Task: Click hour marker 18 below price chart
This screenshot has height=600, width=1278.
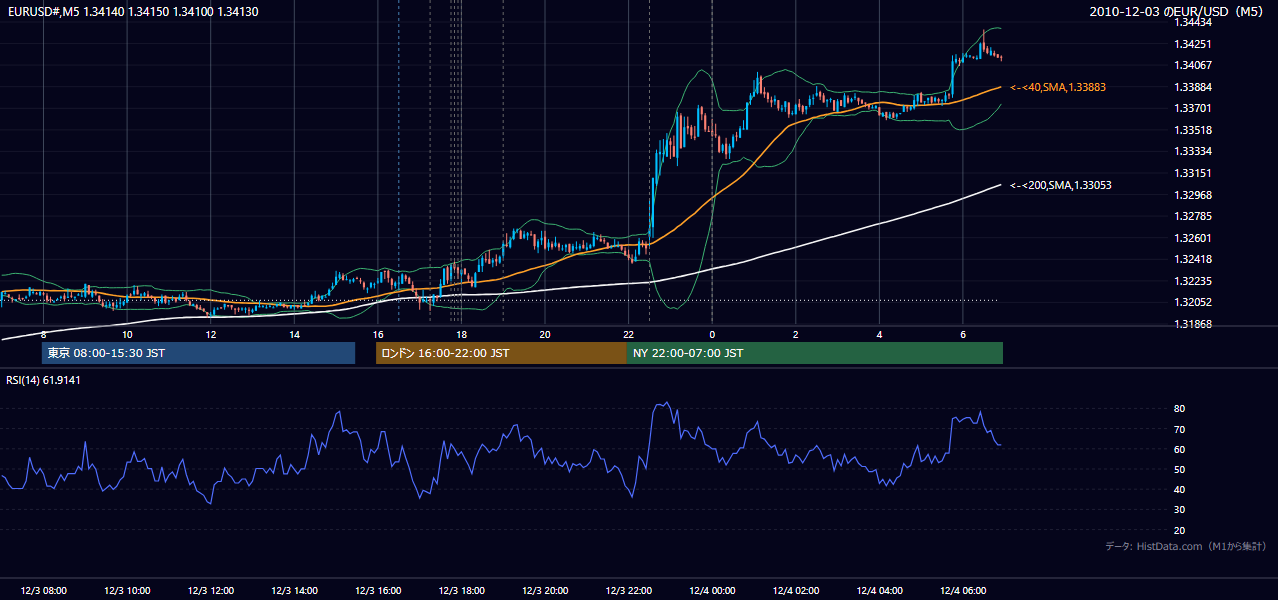Action: (461, 334)
